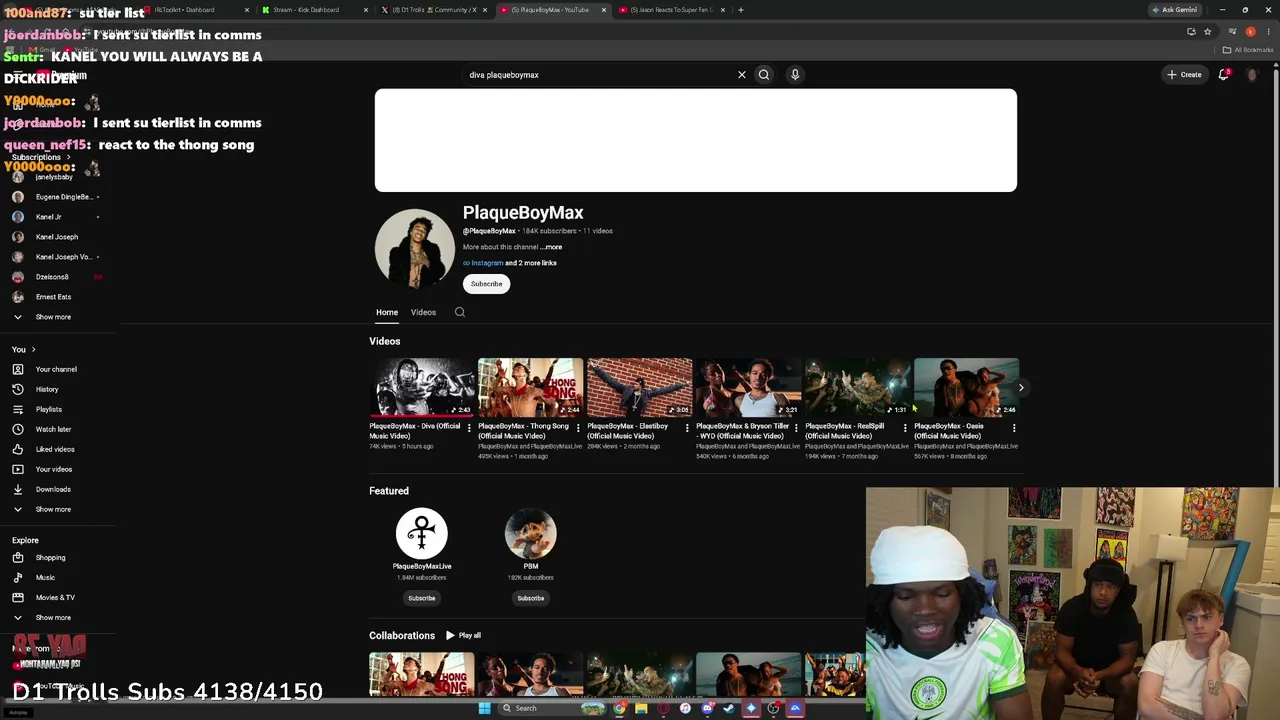1280x720 pixels.
Task: Play the Diva official music video thumbnail
Action: tap(421, 387)
